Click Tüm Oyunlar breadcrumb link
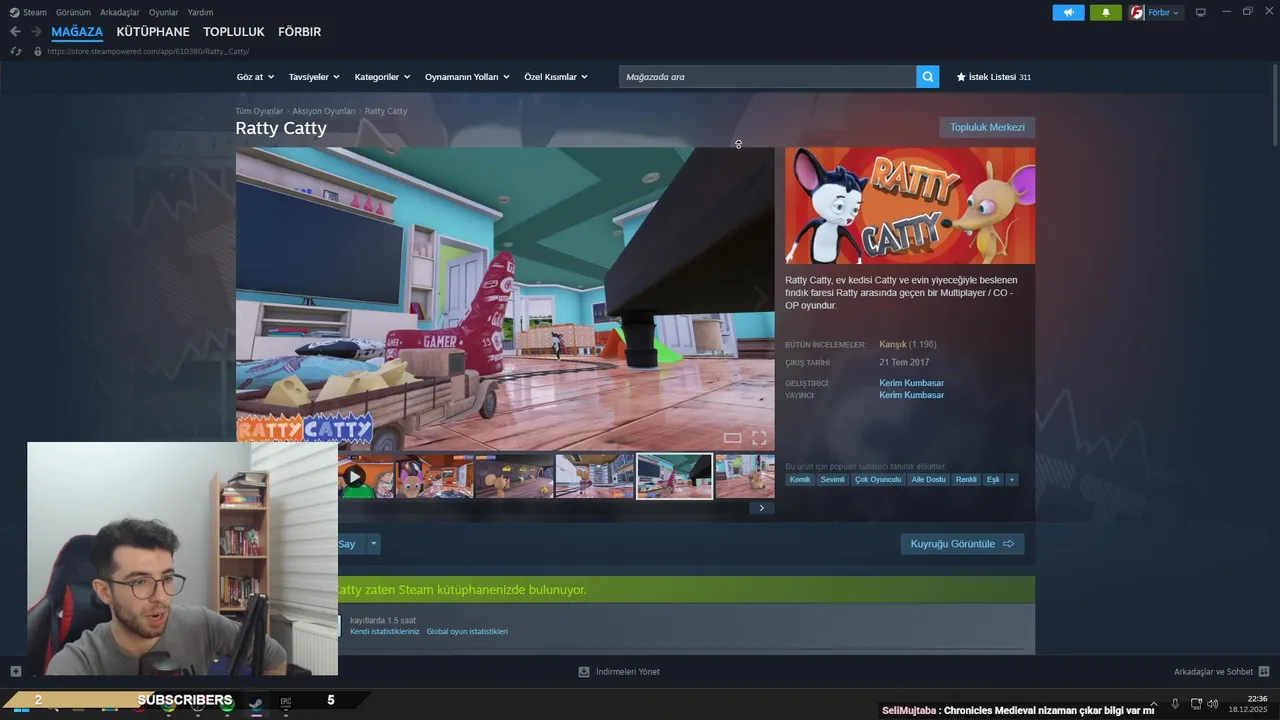 pos(259,111)
